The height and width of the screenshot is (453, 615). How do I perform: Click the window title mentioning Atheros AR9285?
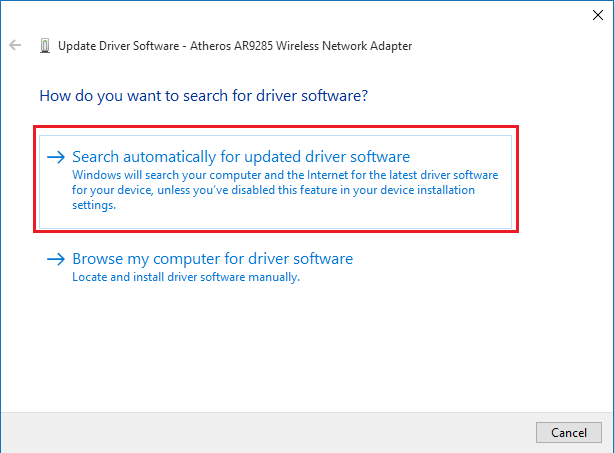pos(235,46)
